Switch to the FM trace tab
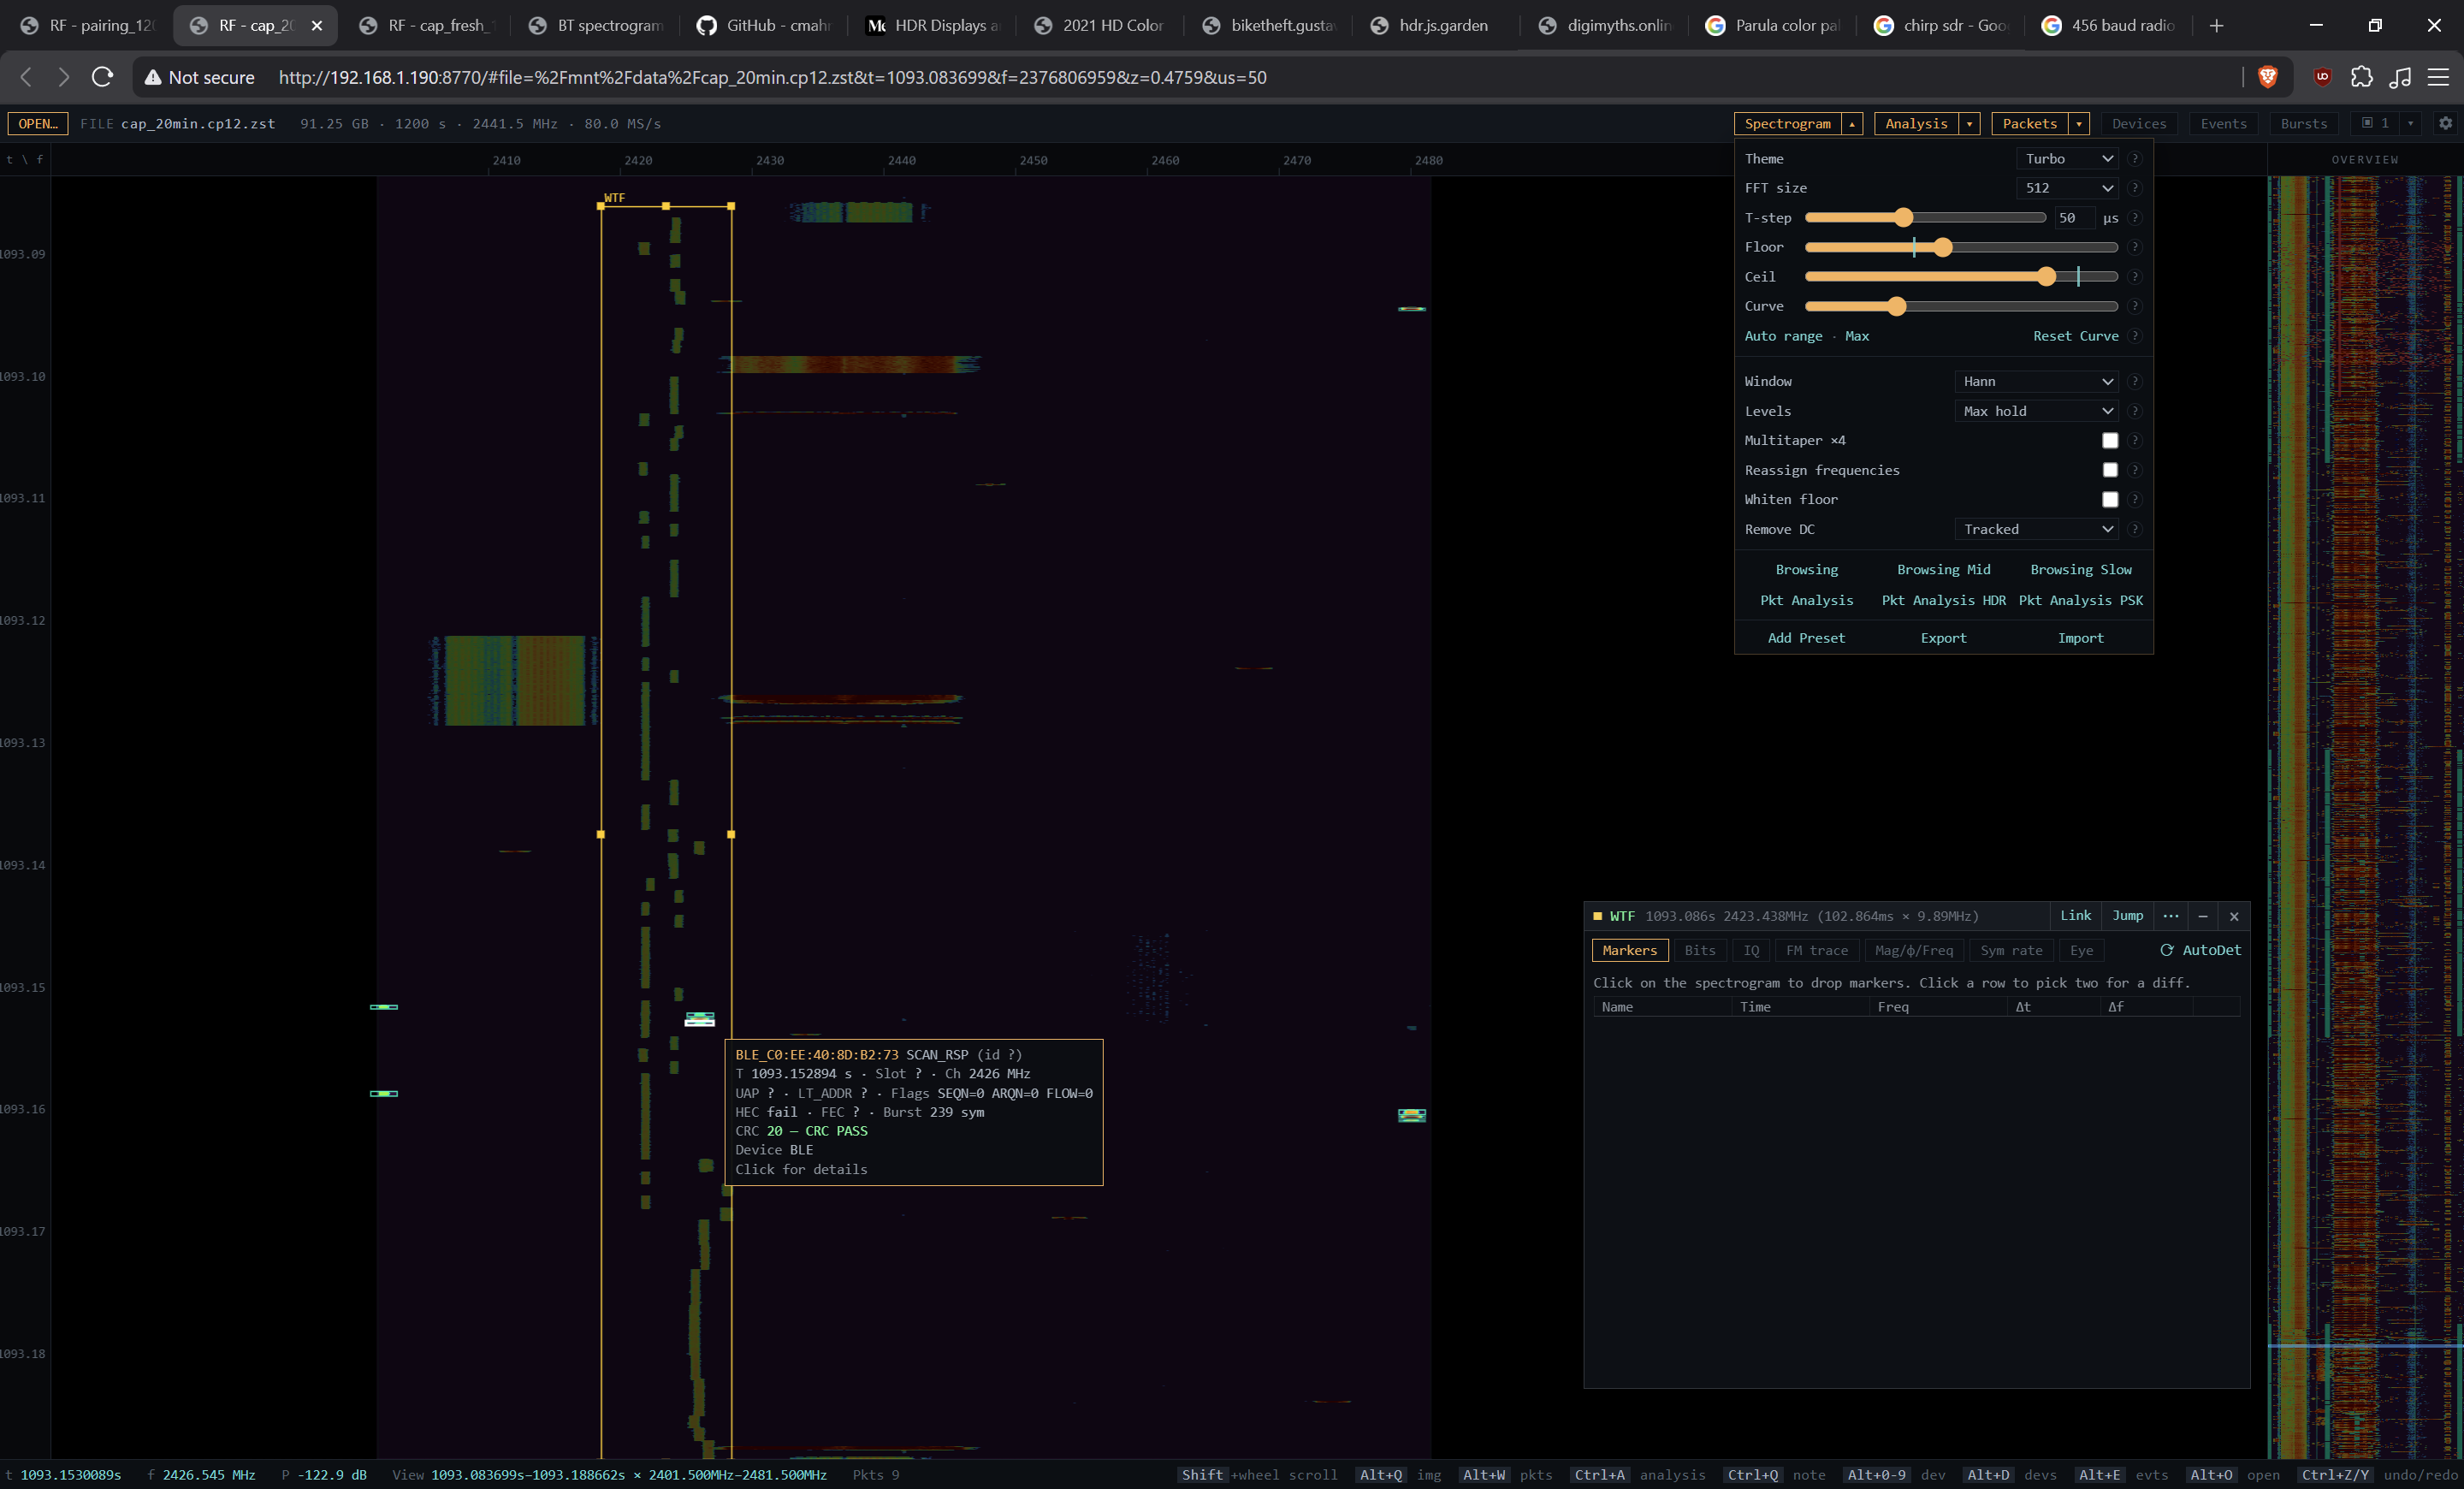Image resolution: width=2464 pixels, height=1489 pixels. 1817,950
